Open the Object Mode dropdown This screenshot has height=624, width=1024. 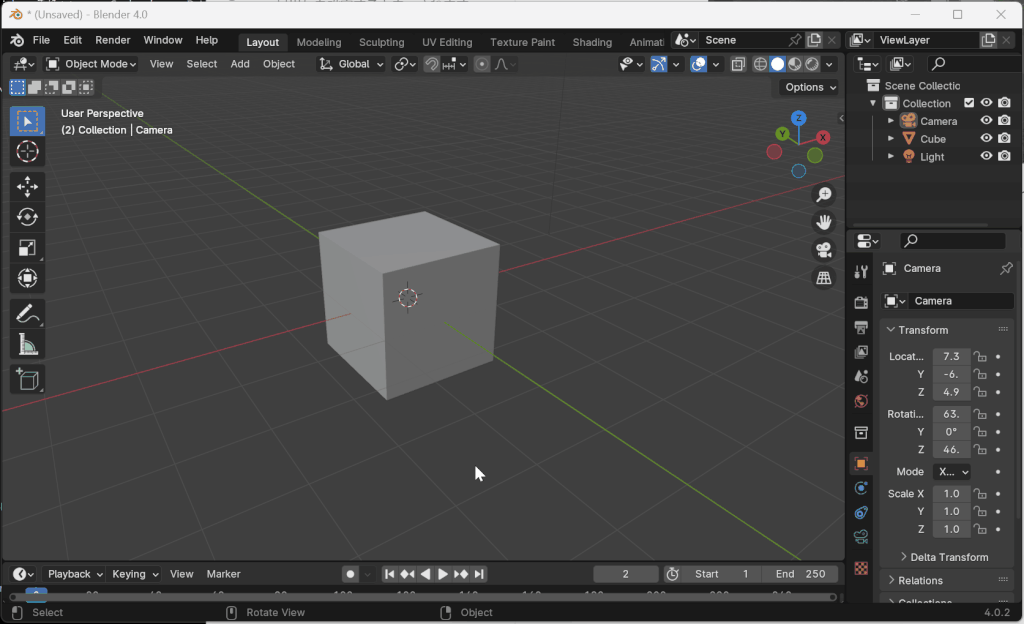pyautogui.click(x=92, y=64)
